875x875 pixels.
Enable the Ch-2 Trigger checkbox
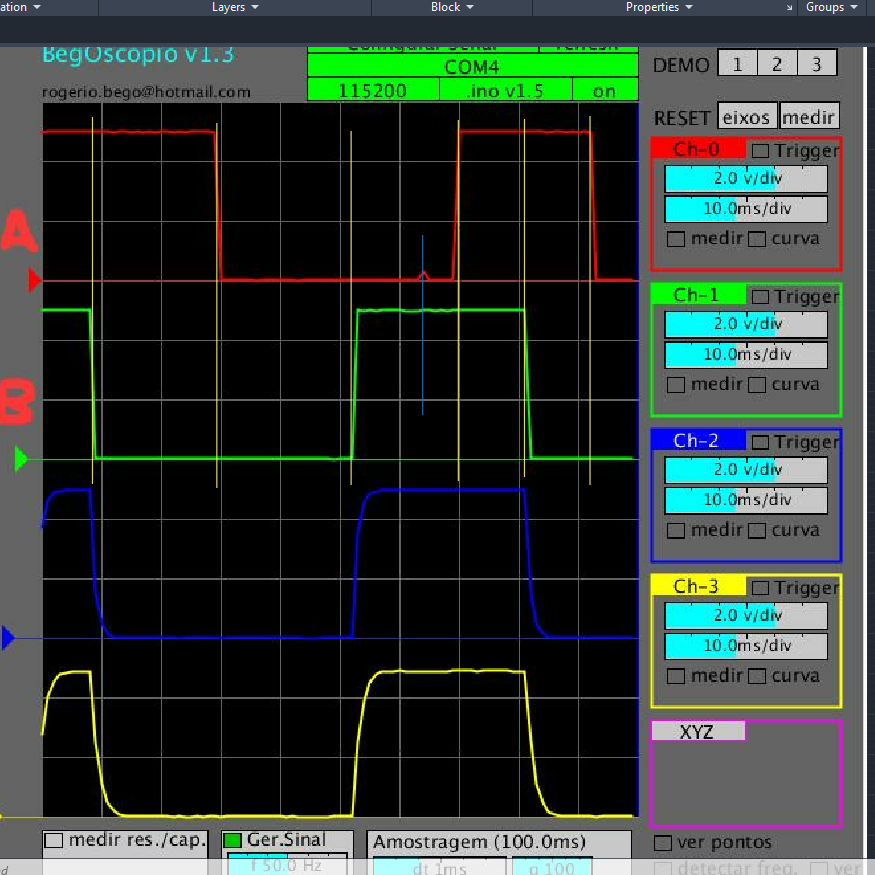tap(759, 442)
